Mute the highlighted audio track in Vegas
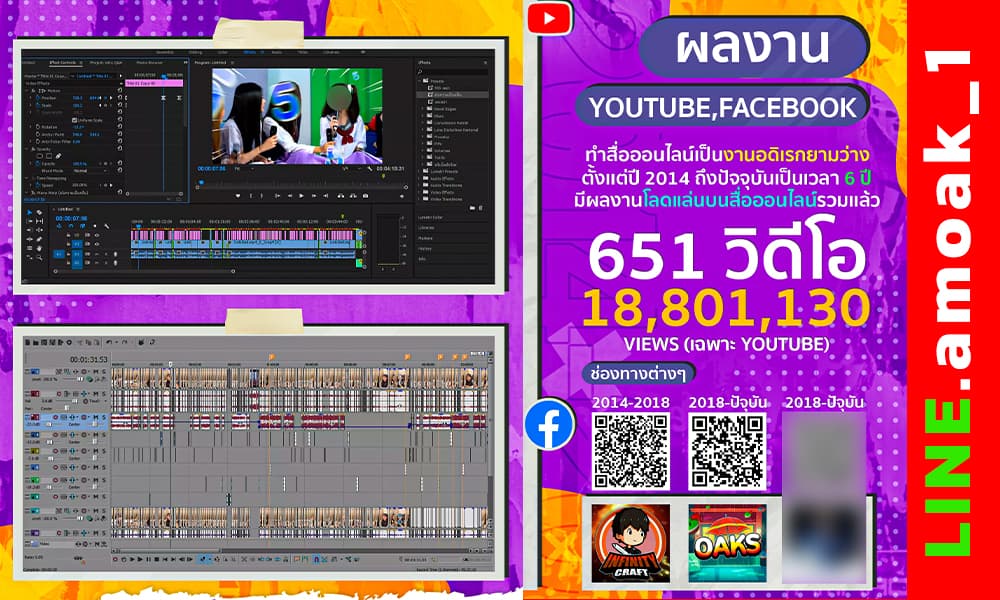This screenshot has width=1000, height=600. click(96, 418)
